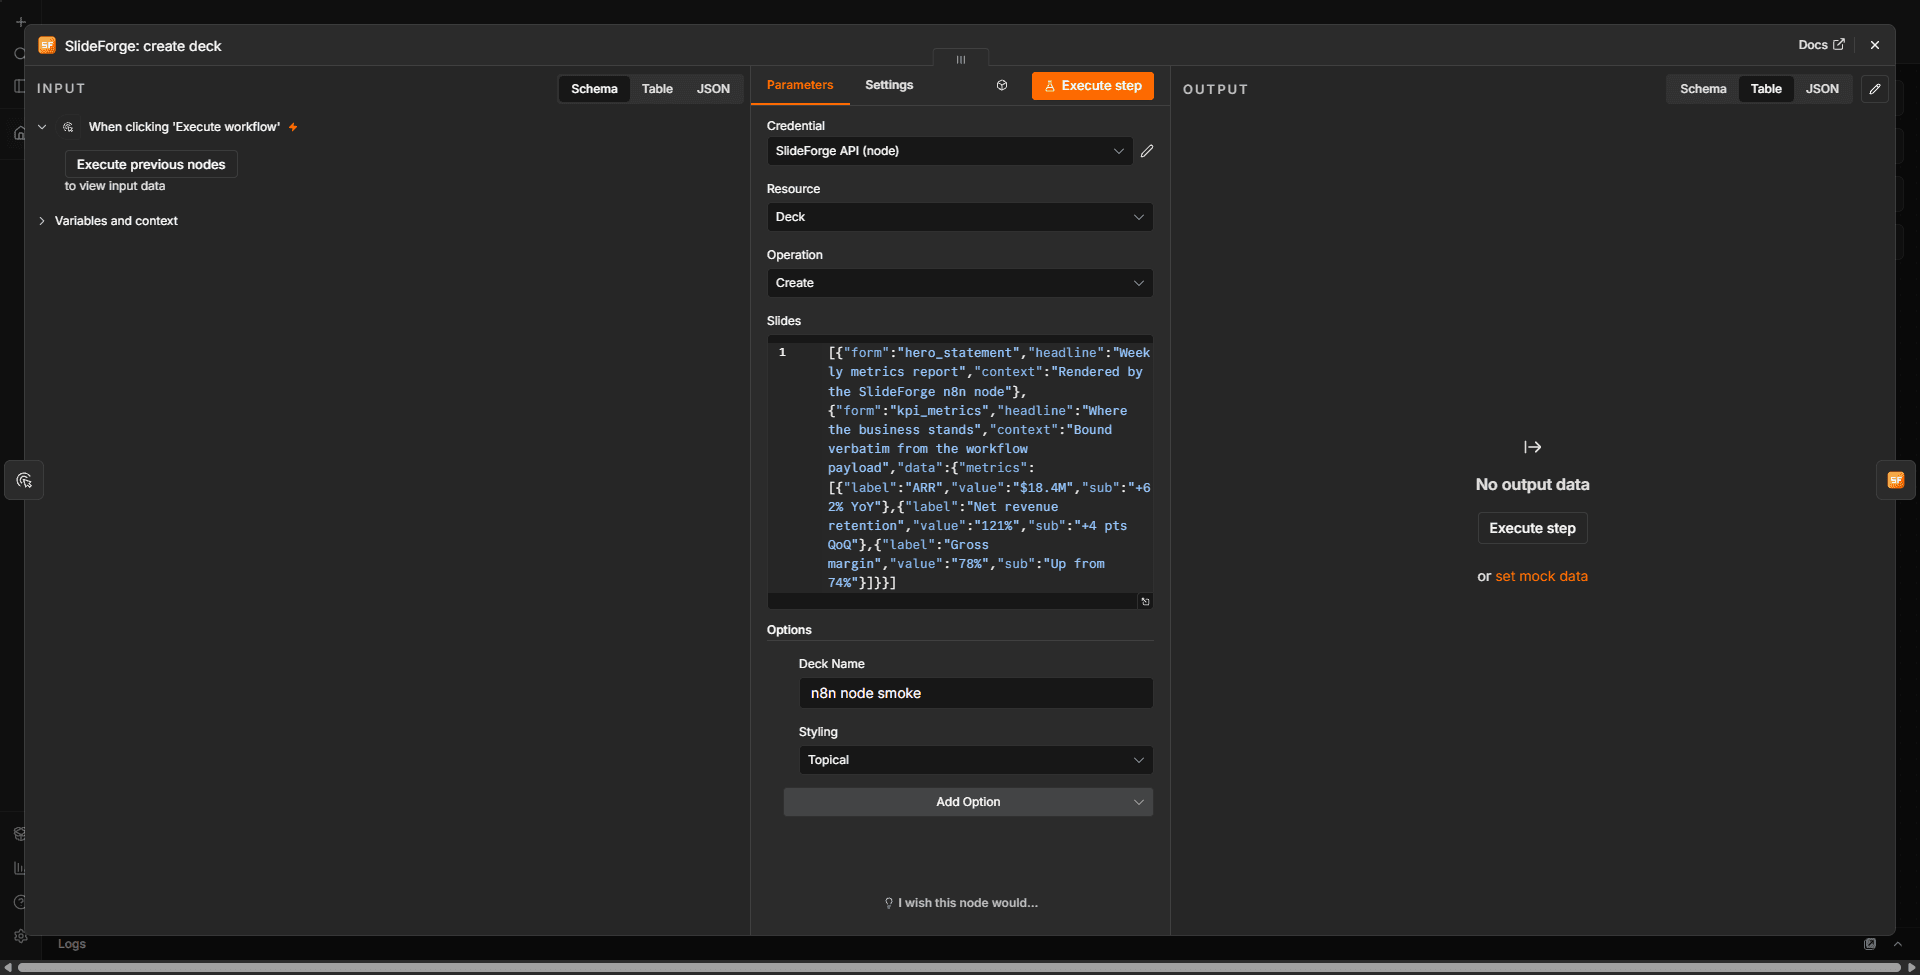
Task: Click into the Slides JSON code editor
Action: pos(960,468)
